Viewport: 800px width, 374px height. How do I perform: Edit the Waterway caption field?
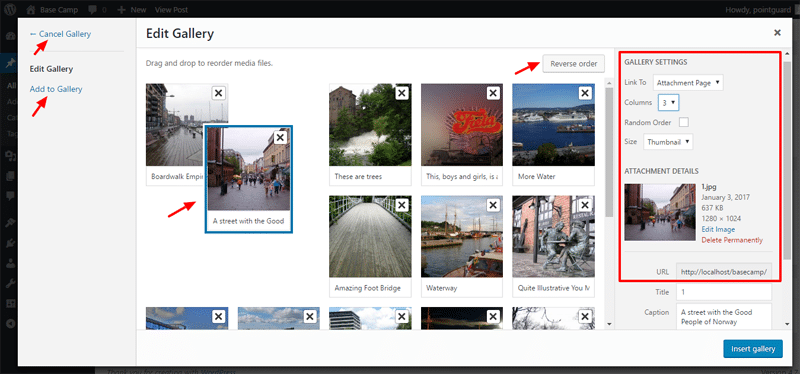coord(462,288)
